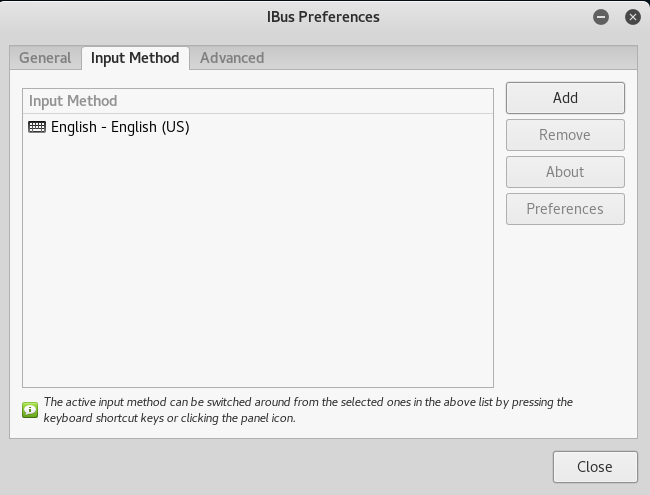The image size is (650, 495).
Task: Click blank panel area beneath the Preferences button
Action: click(565, 307)
